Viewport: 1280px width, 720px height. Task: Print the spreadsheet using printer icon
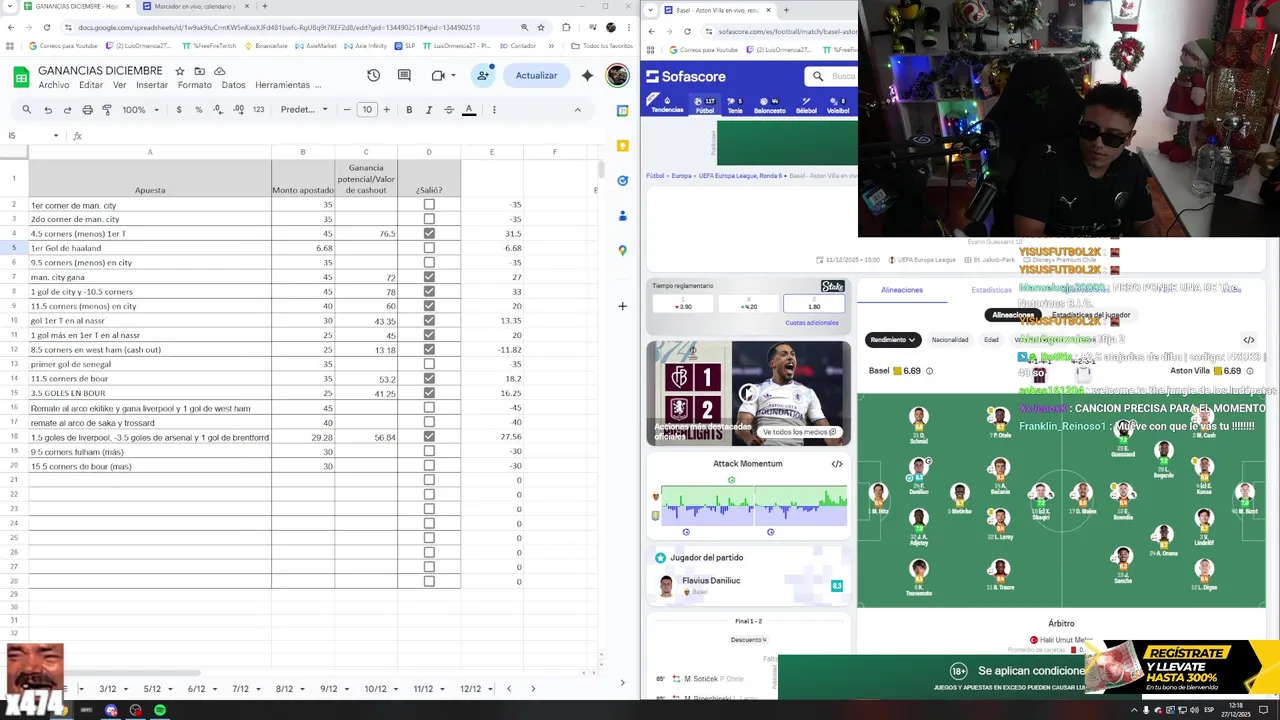tap(87, 110)
